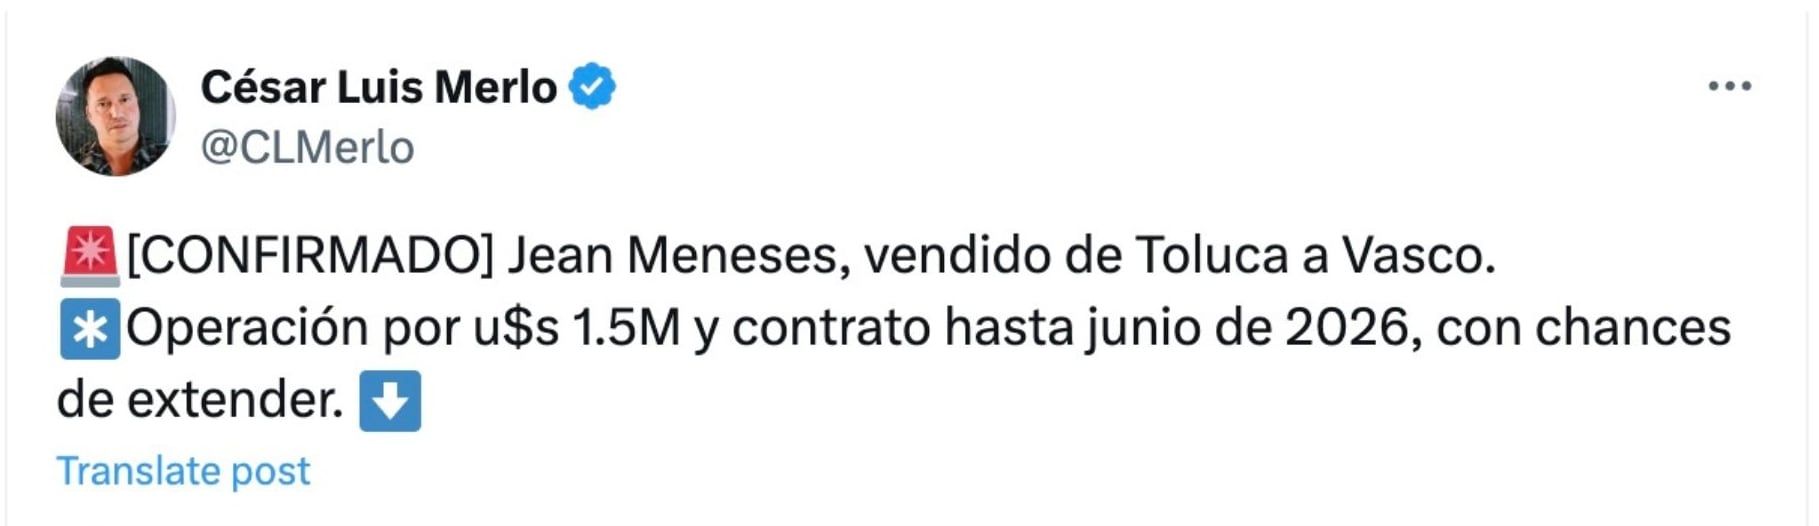Click the blue verified badge
1819x526 pixels.
(x=592, y=86)
